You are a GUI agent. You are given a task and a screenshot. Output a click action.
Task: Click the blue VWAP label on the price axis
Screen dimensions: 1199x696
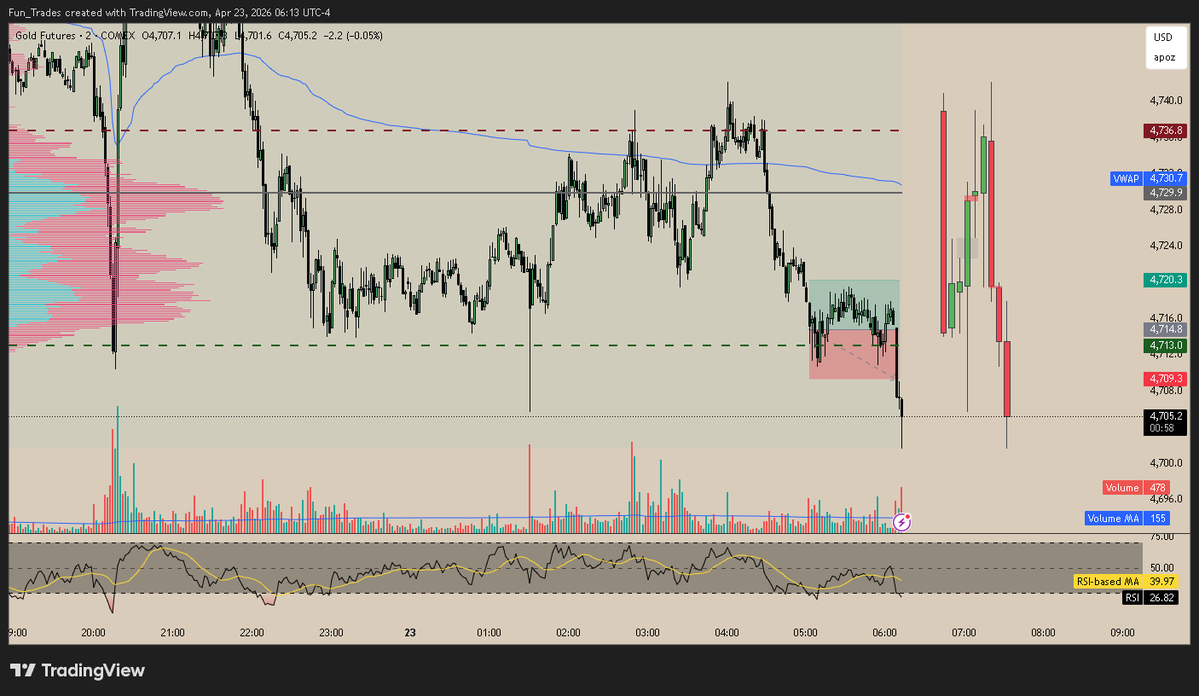(1124, 178)
